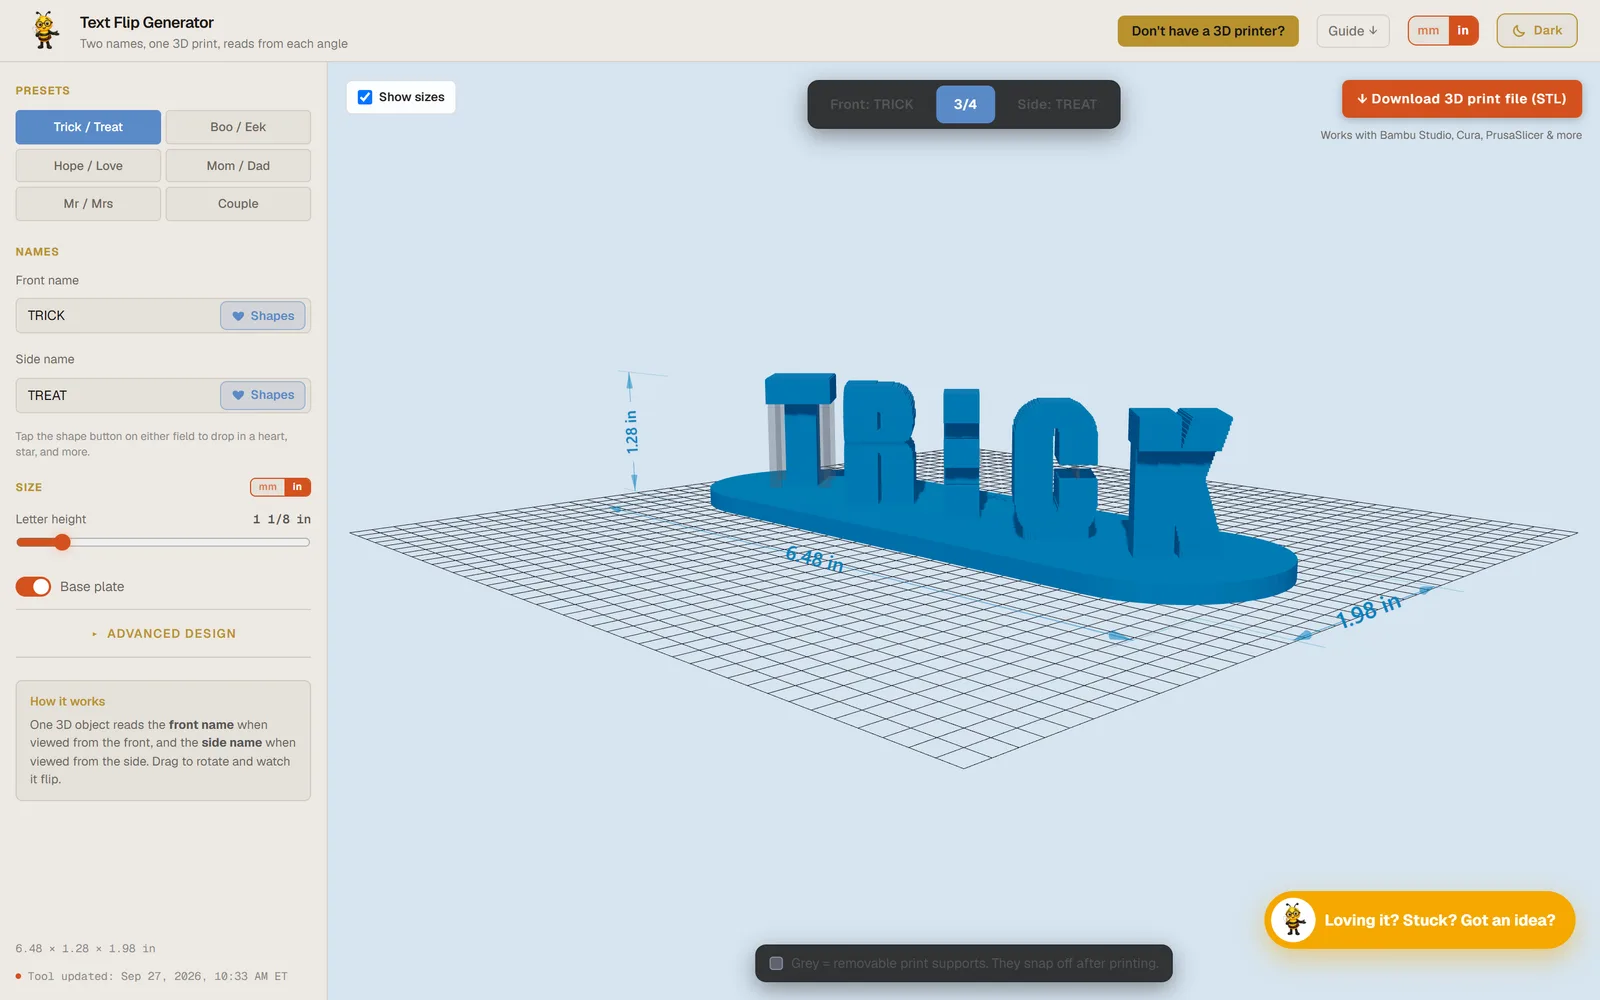Click the Tool updated timestamp text

pos(157,976)
